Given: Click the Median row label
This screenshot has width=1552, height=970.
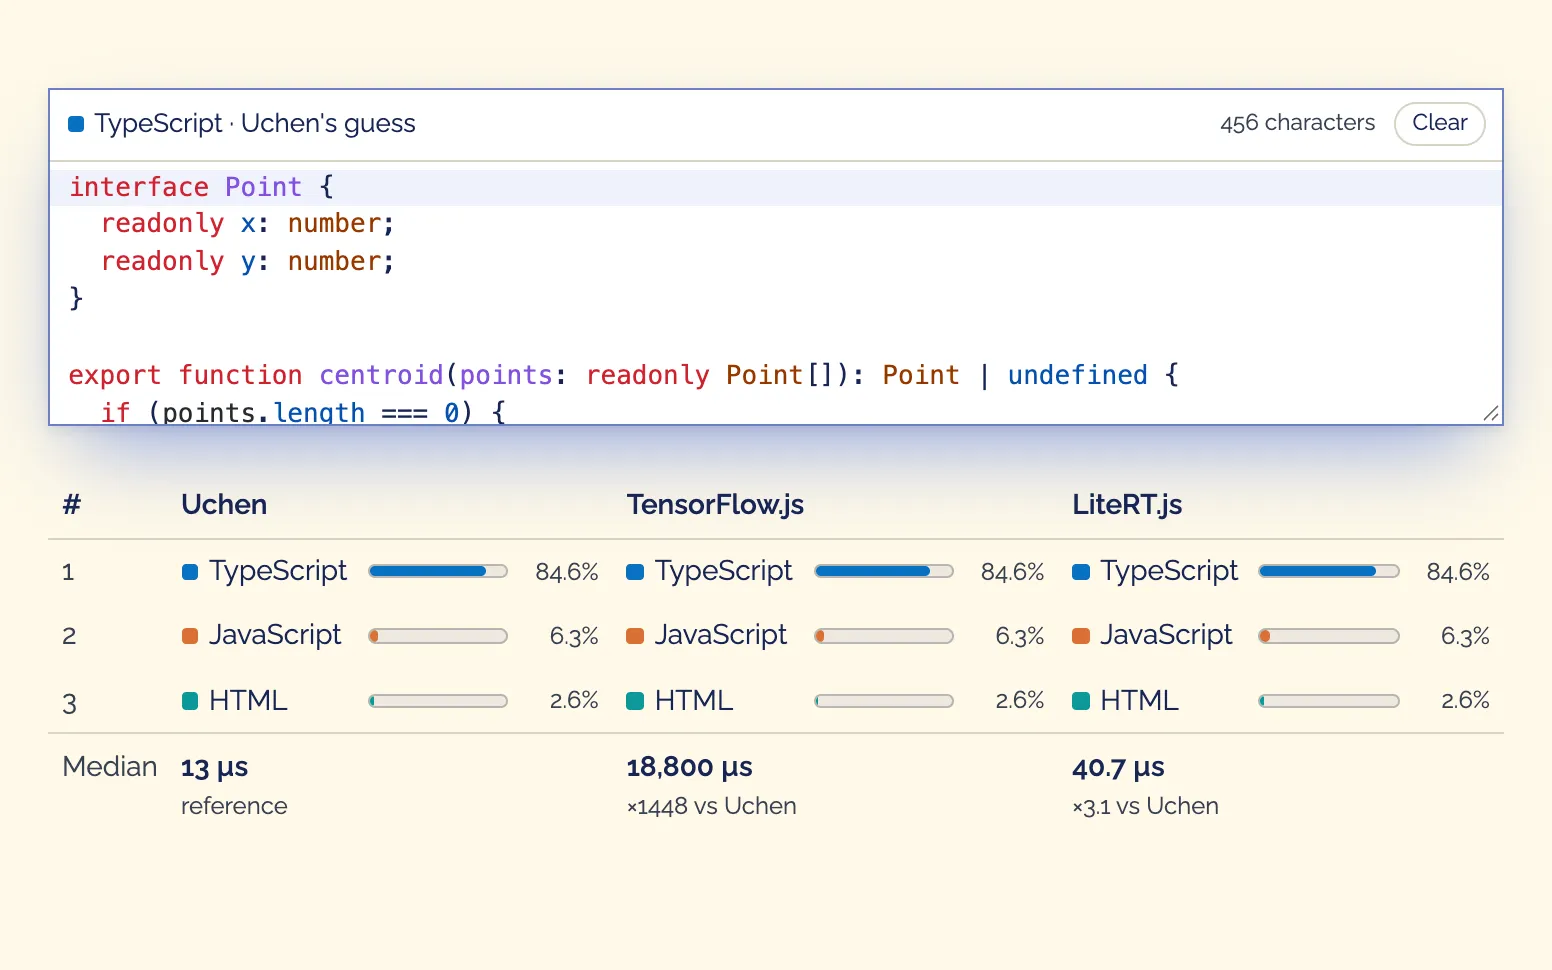Looking at the screenshot, I should pyautogui.click(x=110, y=767).
